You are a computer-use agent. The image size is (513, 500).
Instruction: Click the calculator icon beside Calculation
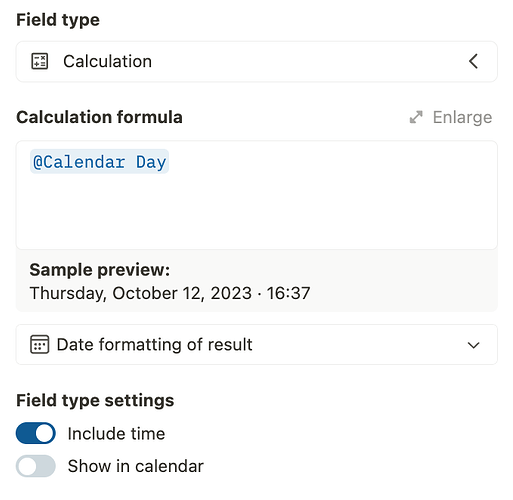pyautogui.click(x=40, y=61)
